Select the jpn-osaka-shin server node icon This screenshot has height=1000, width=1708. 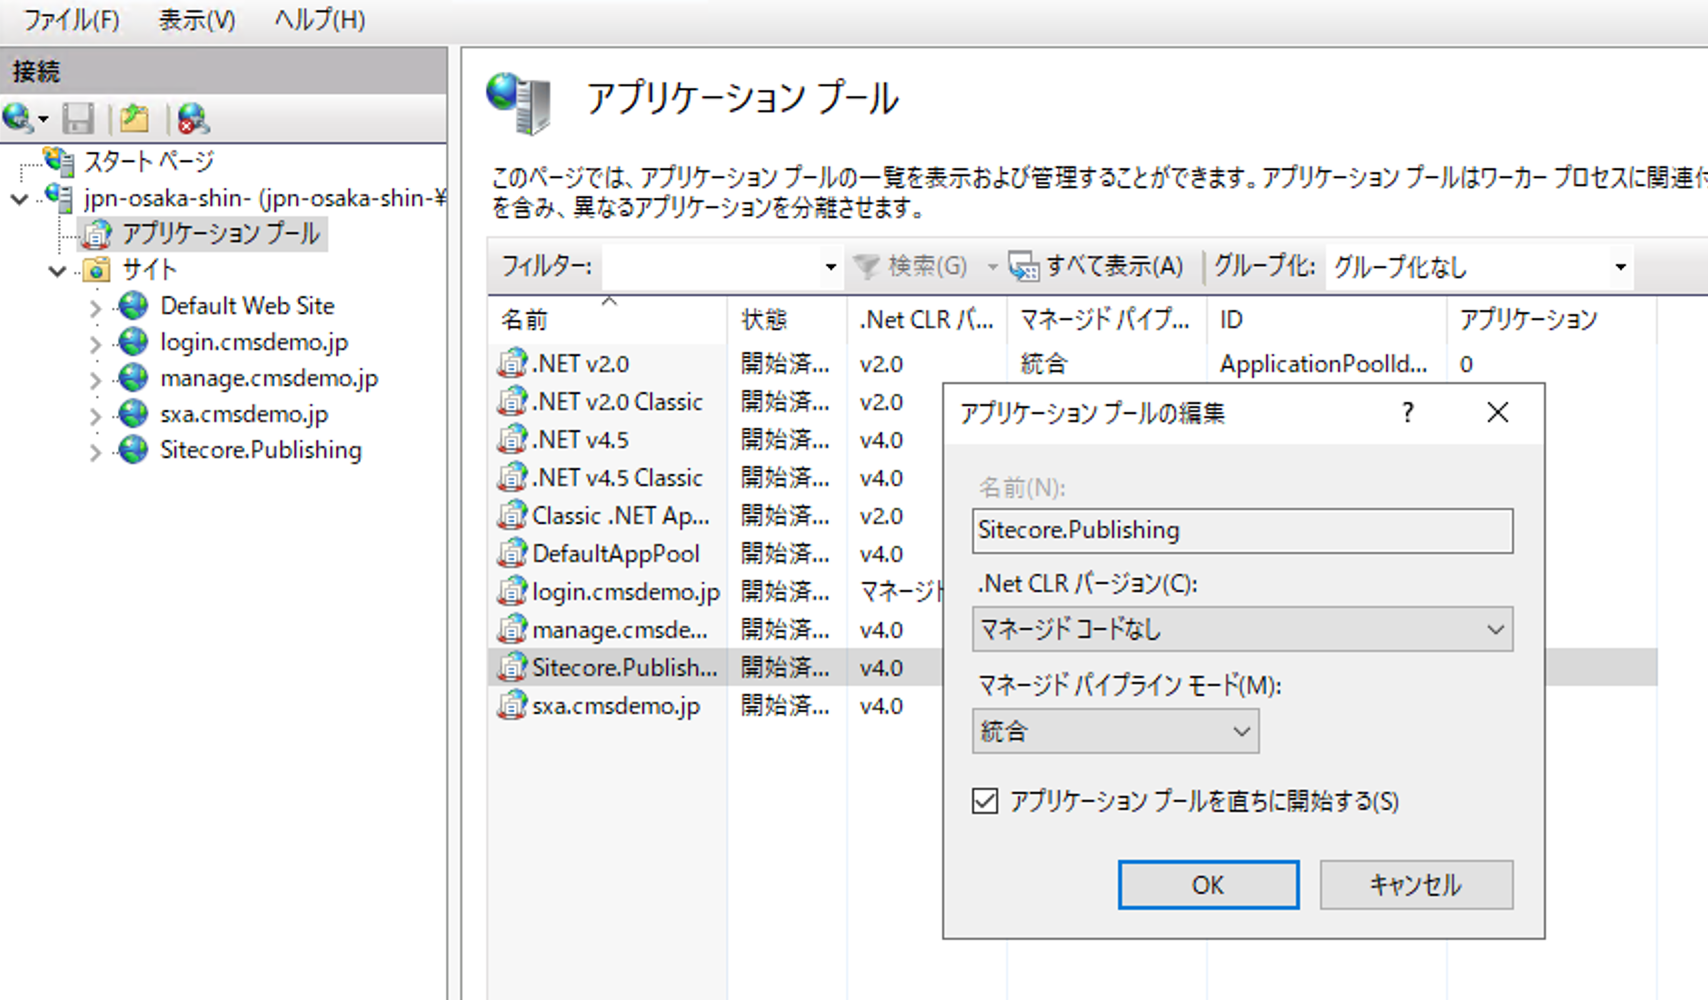(59, 198)
